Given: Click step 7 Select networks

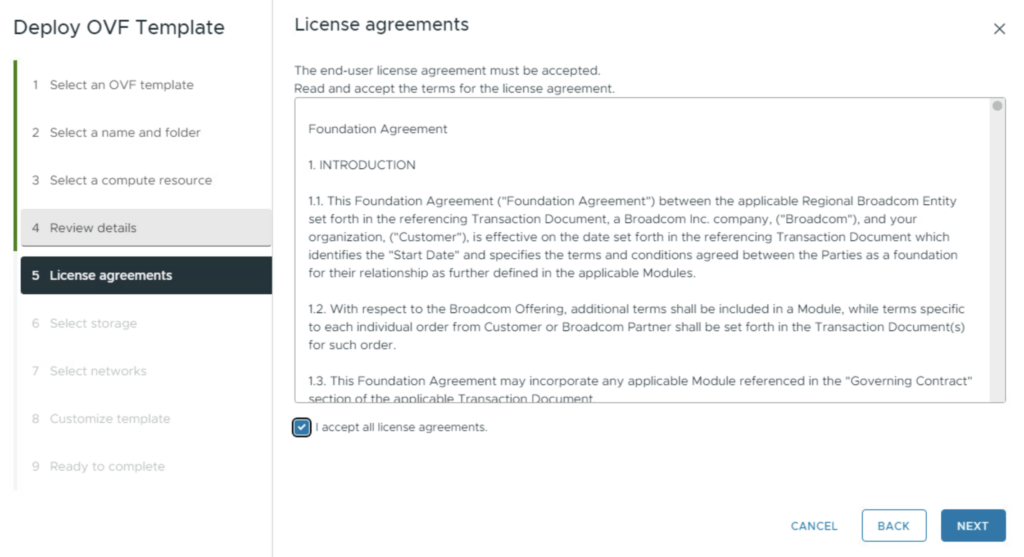Looking at the screenshot, I should 98,371.
